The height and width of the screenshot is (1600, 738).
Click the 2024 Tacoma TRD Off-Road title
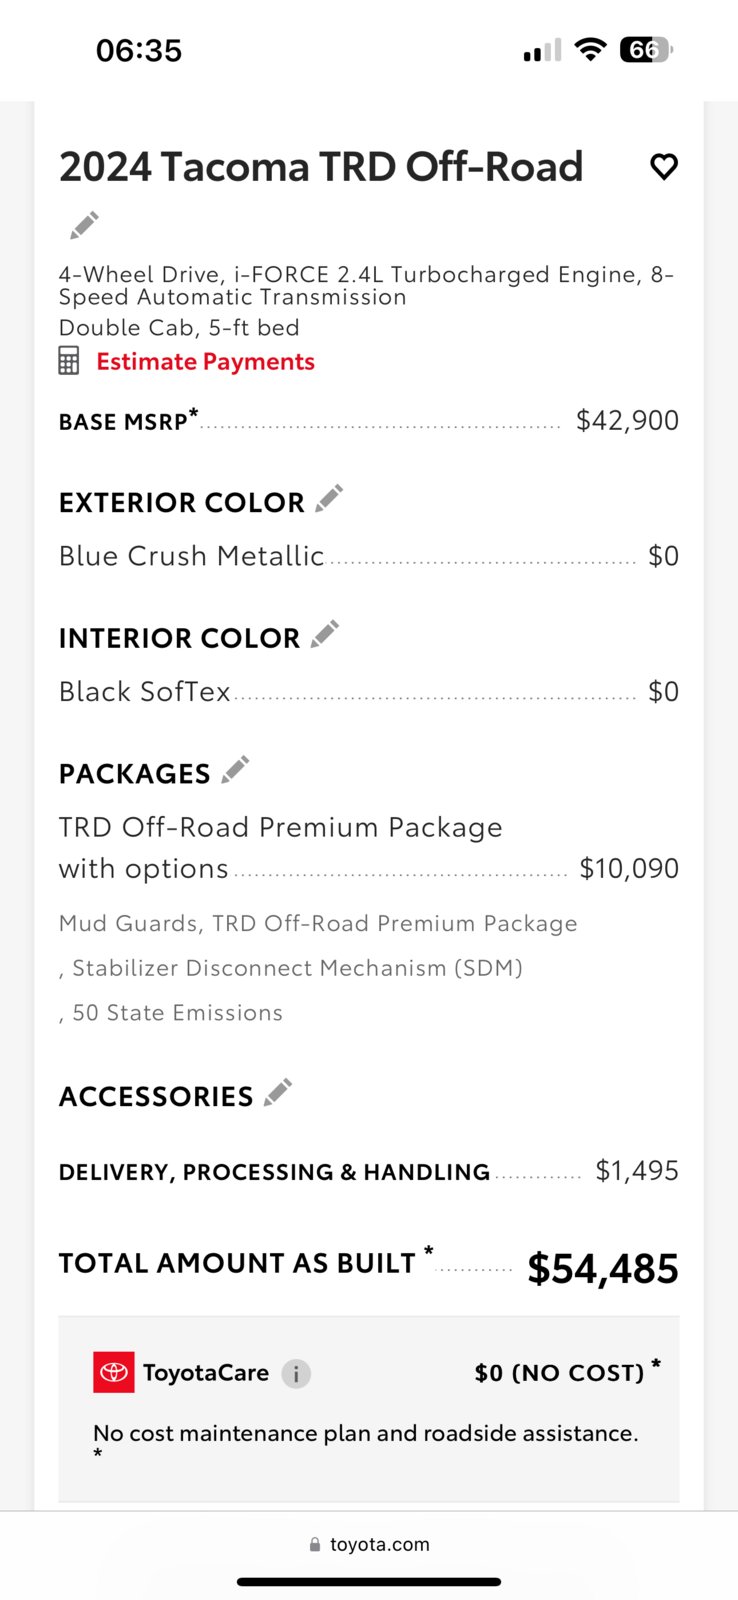tap(321, 167)
